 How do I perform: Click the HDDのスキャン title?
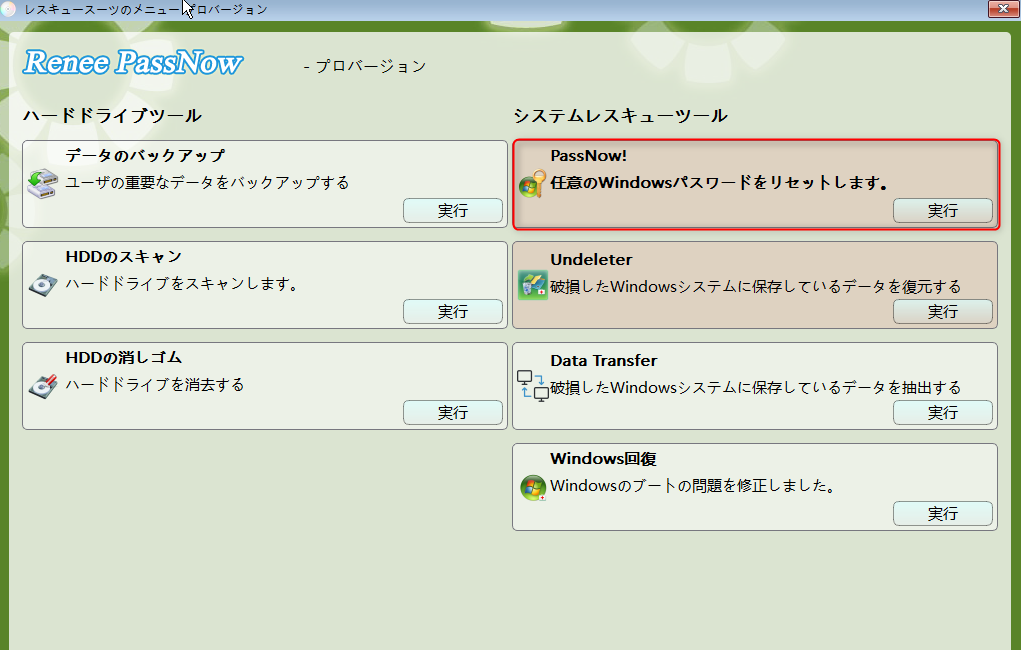(124, 257)
